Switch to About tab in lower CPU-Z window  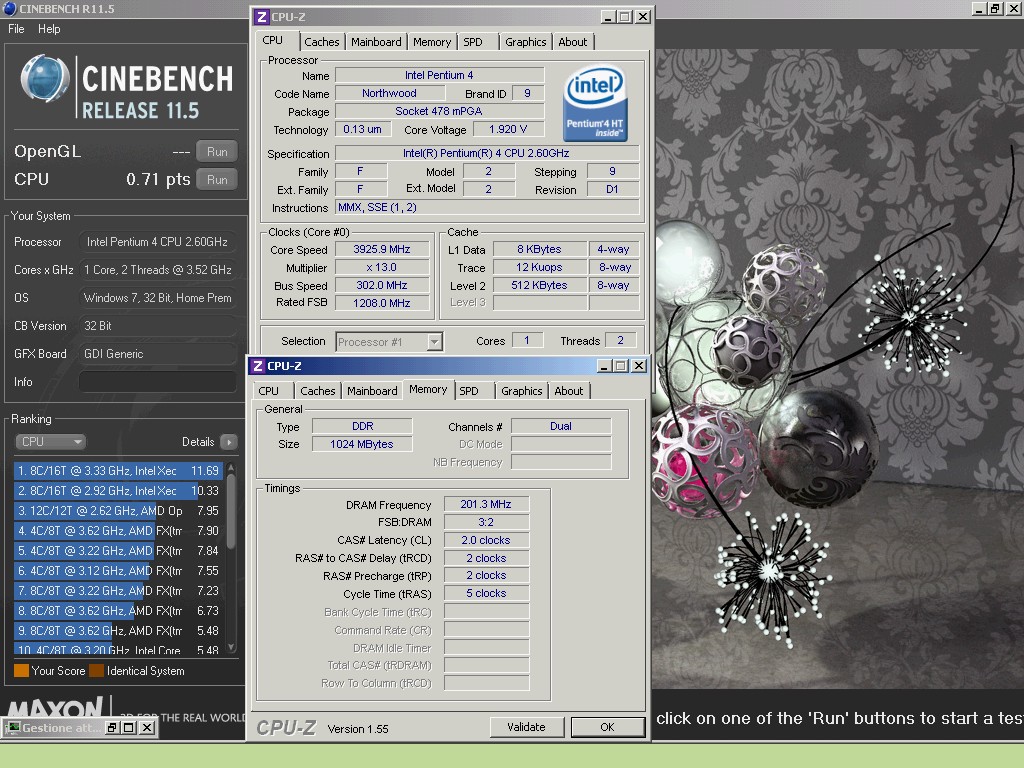pos(569,391)
